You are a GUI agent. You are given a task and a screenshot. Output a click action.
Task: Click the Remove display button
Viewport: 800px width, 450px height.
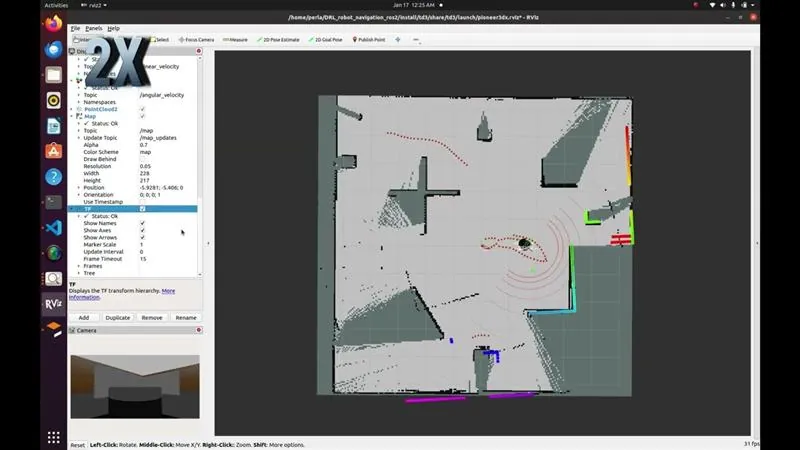click(x=152, y=317)
